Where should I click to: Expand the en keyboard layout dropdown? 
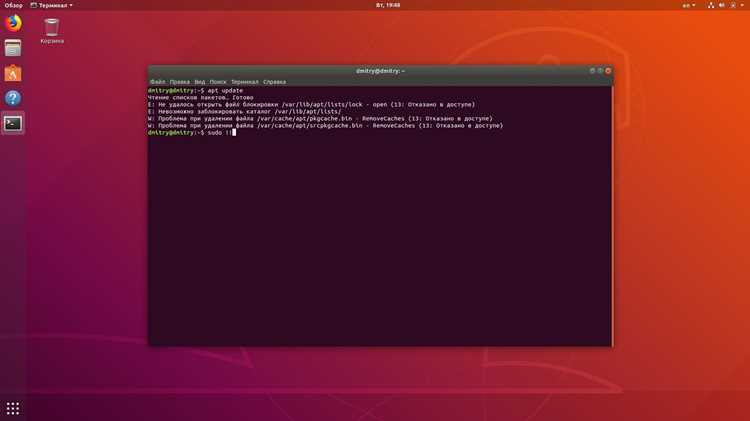click(x=689, y=5)
